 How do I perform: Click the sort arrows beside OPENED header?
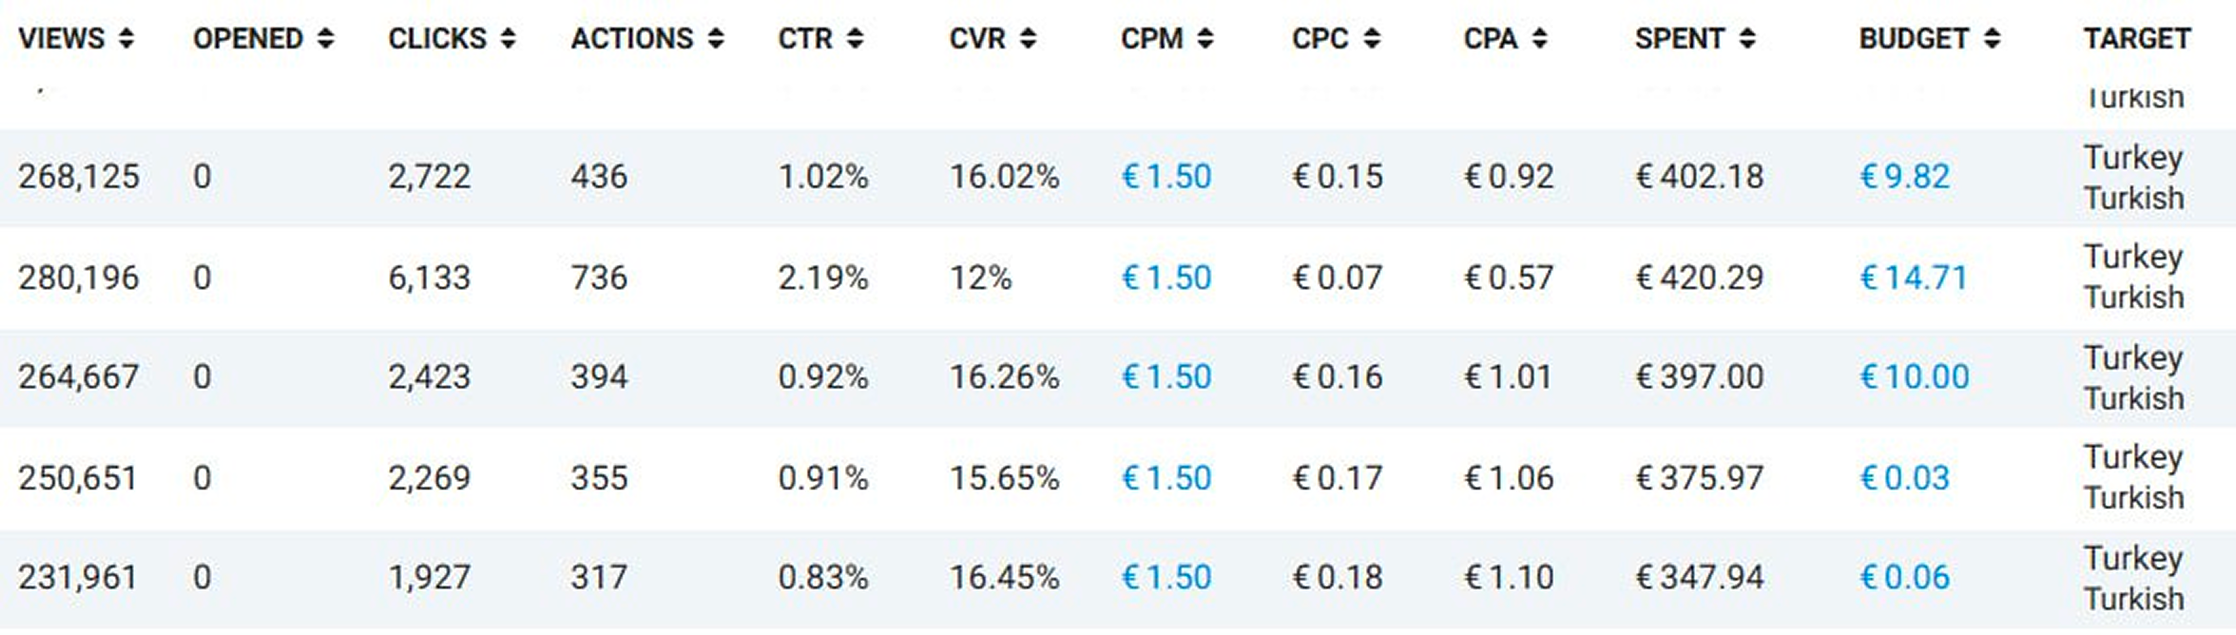coord(325,39)
